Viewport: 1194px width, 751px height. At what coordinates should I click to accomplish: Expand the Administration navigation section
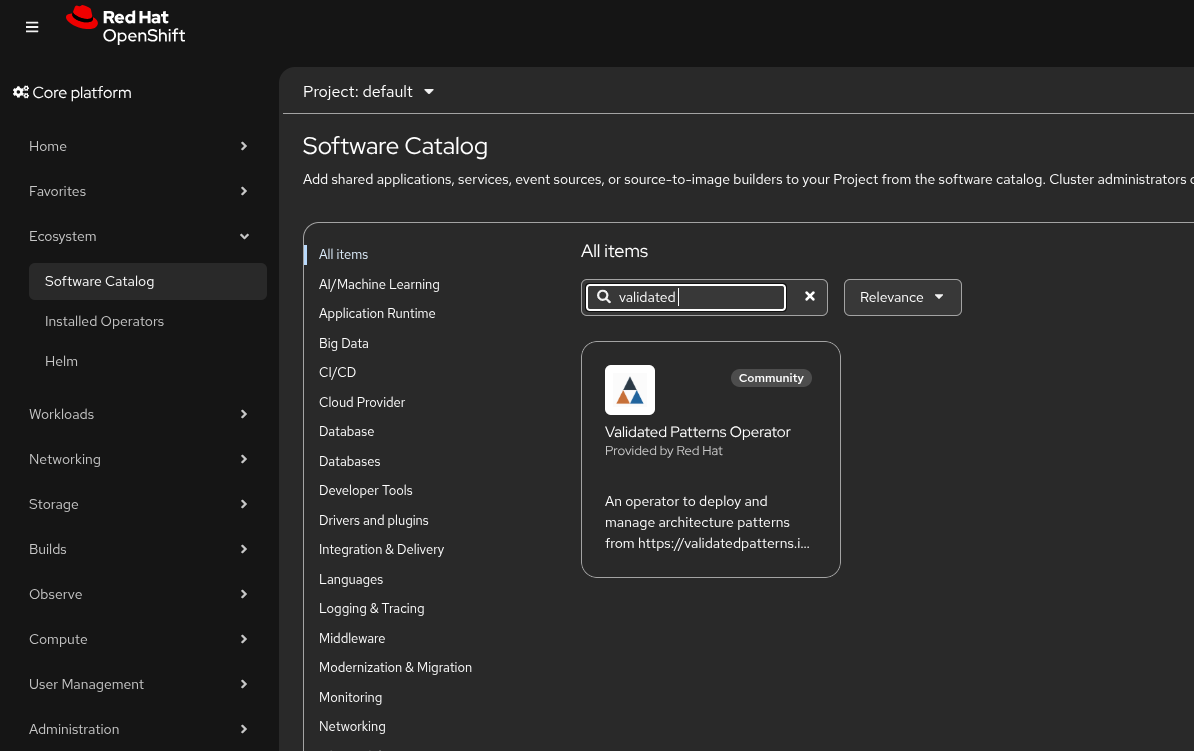[x=139, y=729]
